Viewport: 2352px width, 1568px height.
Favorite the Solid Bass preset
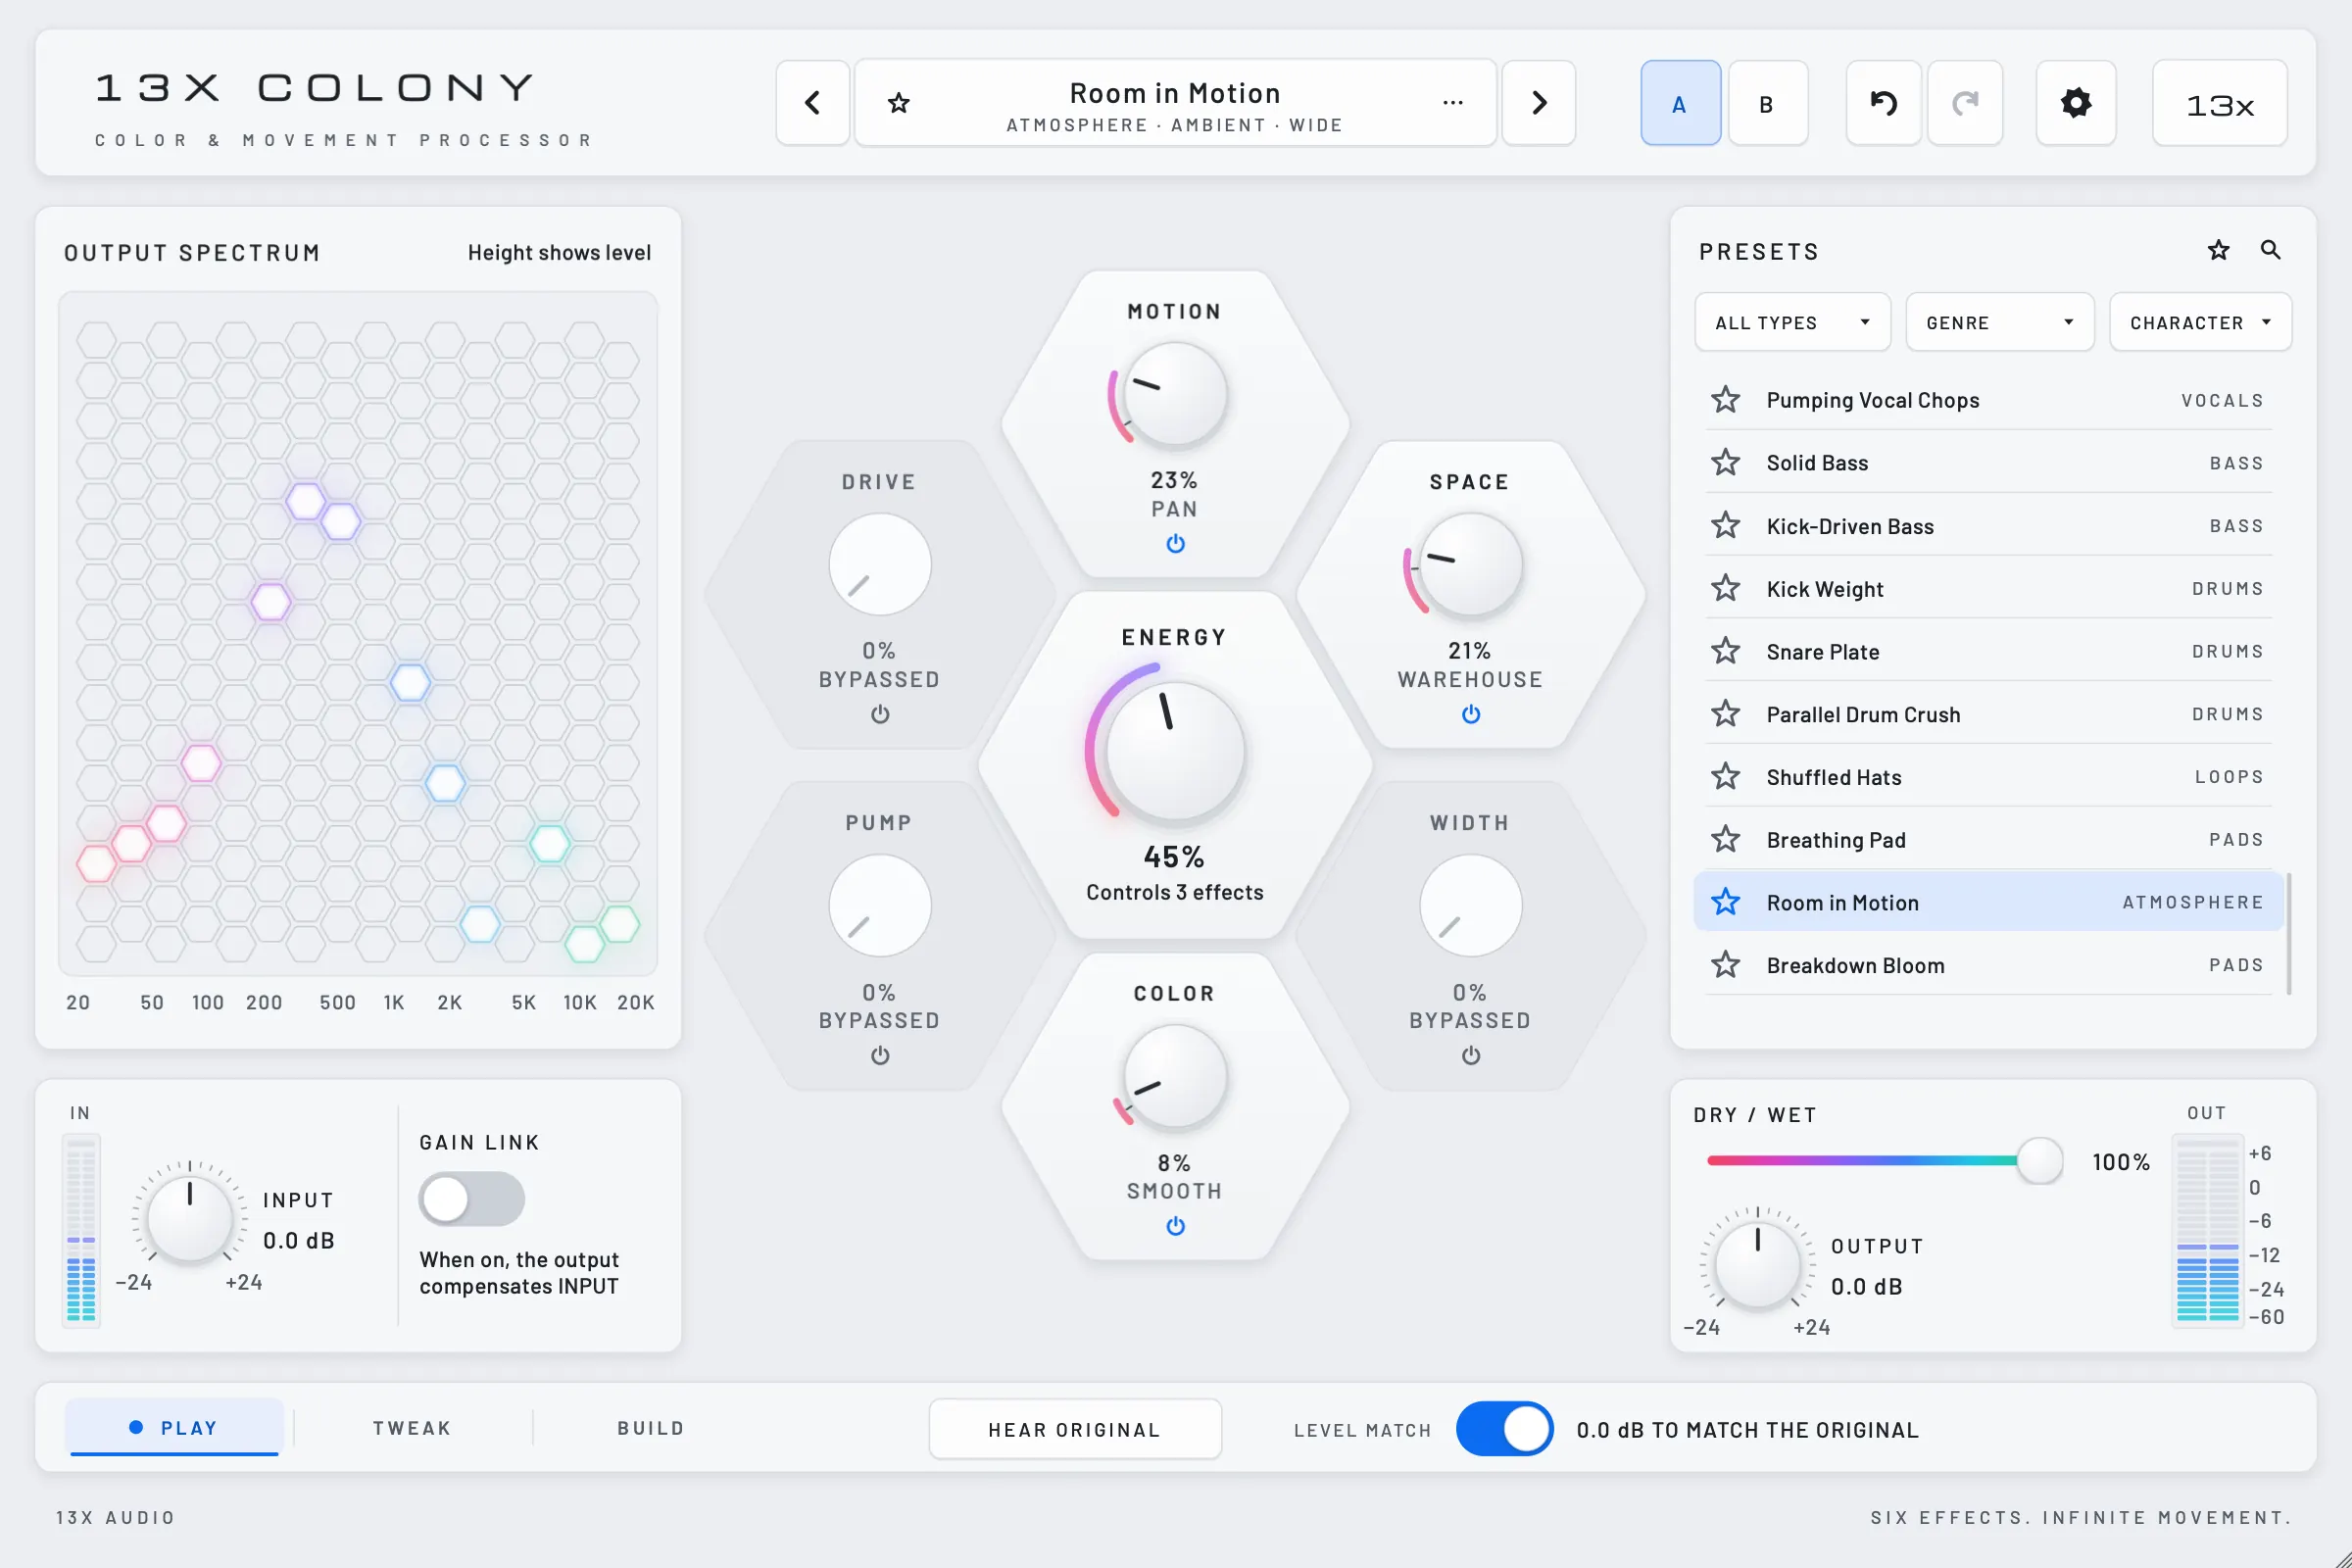pos(1725,462)
